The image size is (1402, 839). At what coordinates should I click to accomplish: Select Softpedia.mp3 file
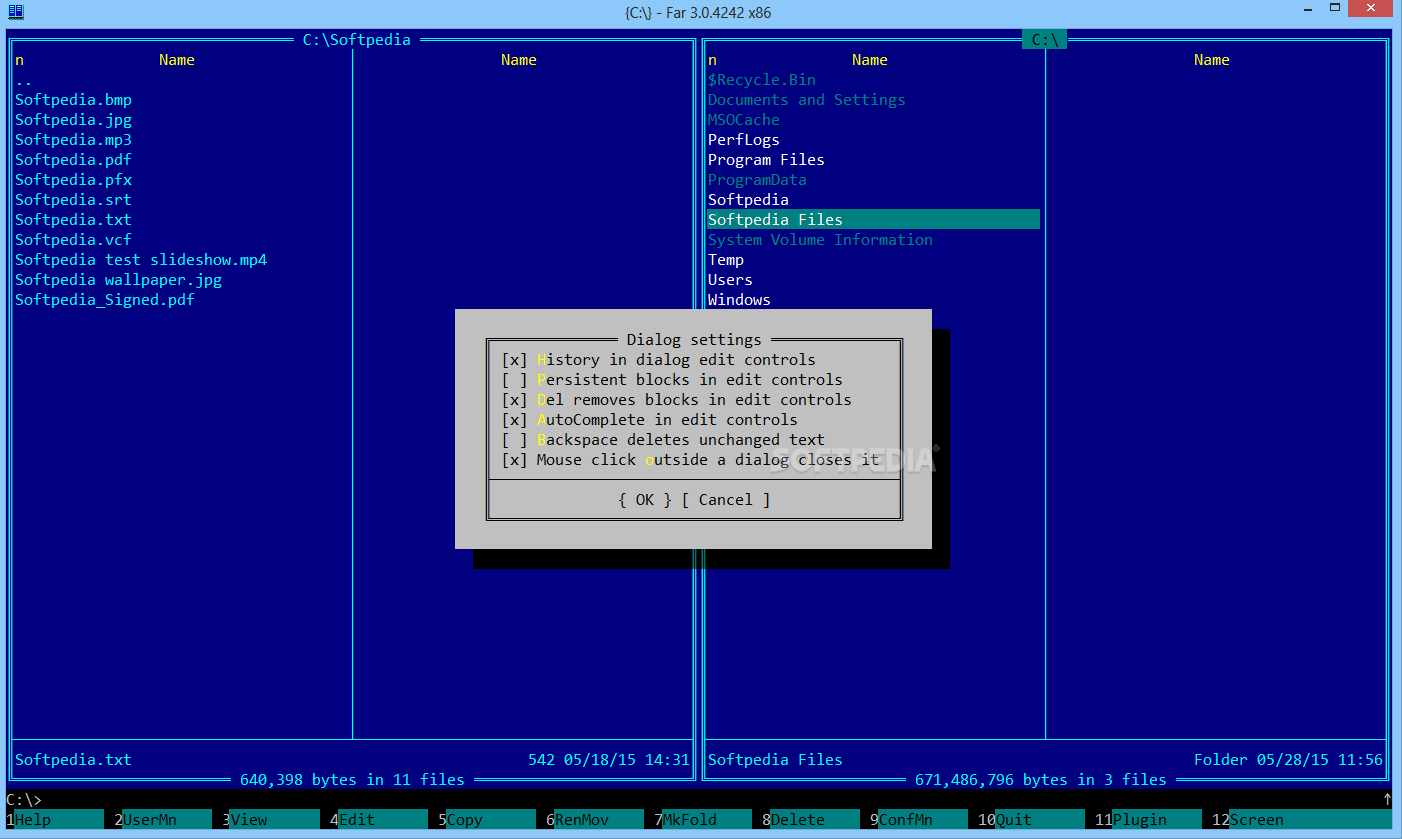(73, 140)
